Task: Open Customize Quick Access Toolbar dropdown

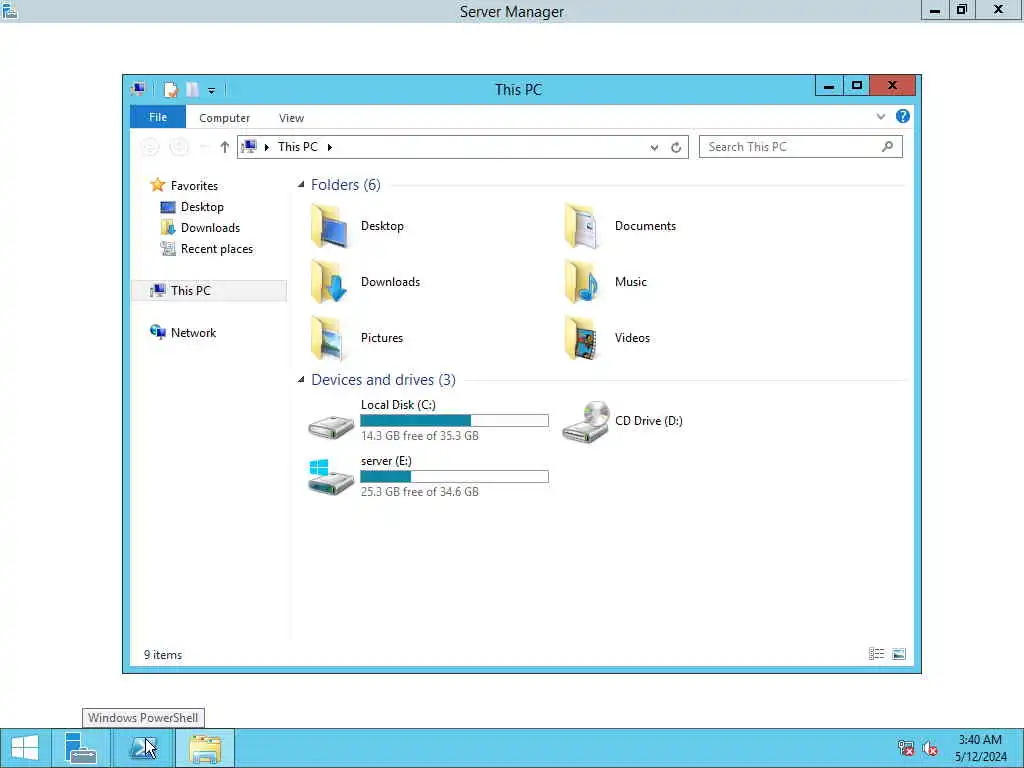Action: (x=212, y=90)
